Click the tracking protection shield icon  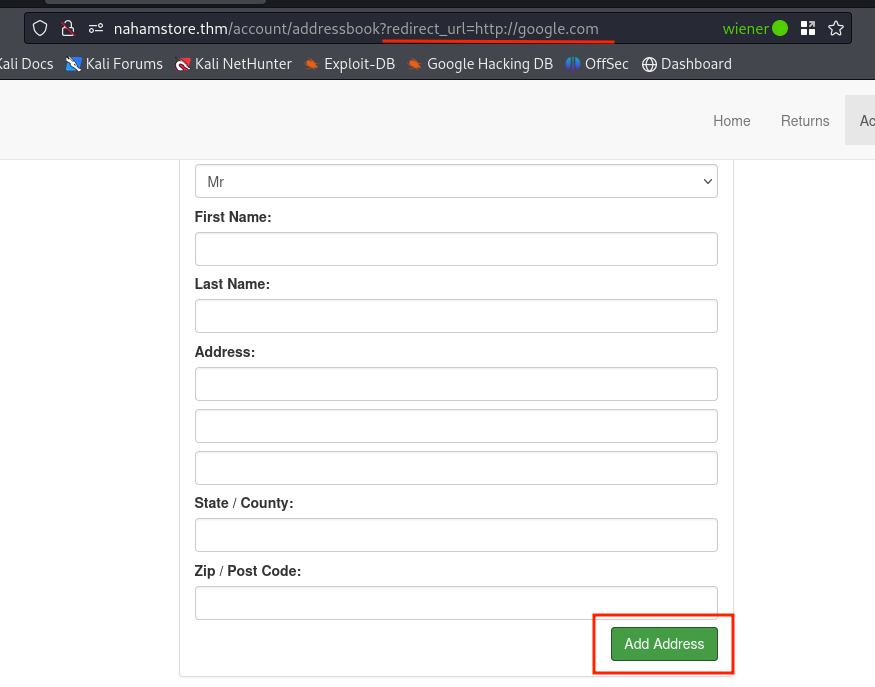[40, 28]
